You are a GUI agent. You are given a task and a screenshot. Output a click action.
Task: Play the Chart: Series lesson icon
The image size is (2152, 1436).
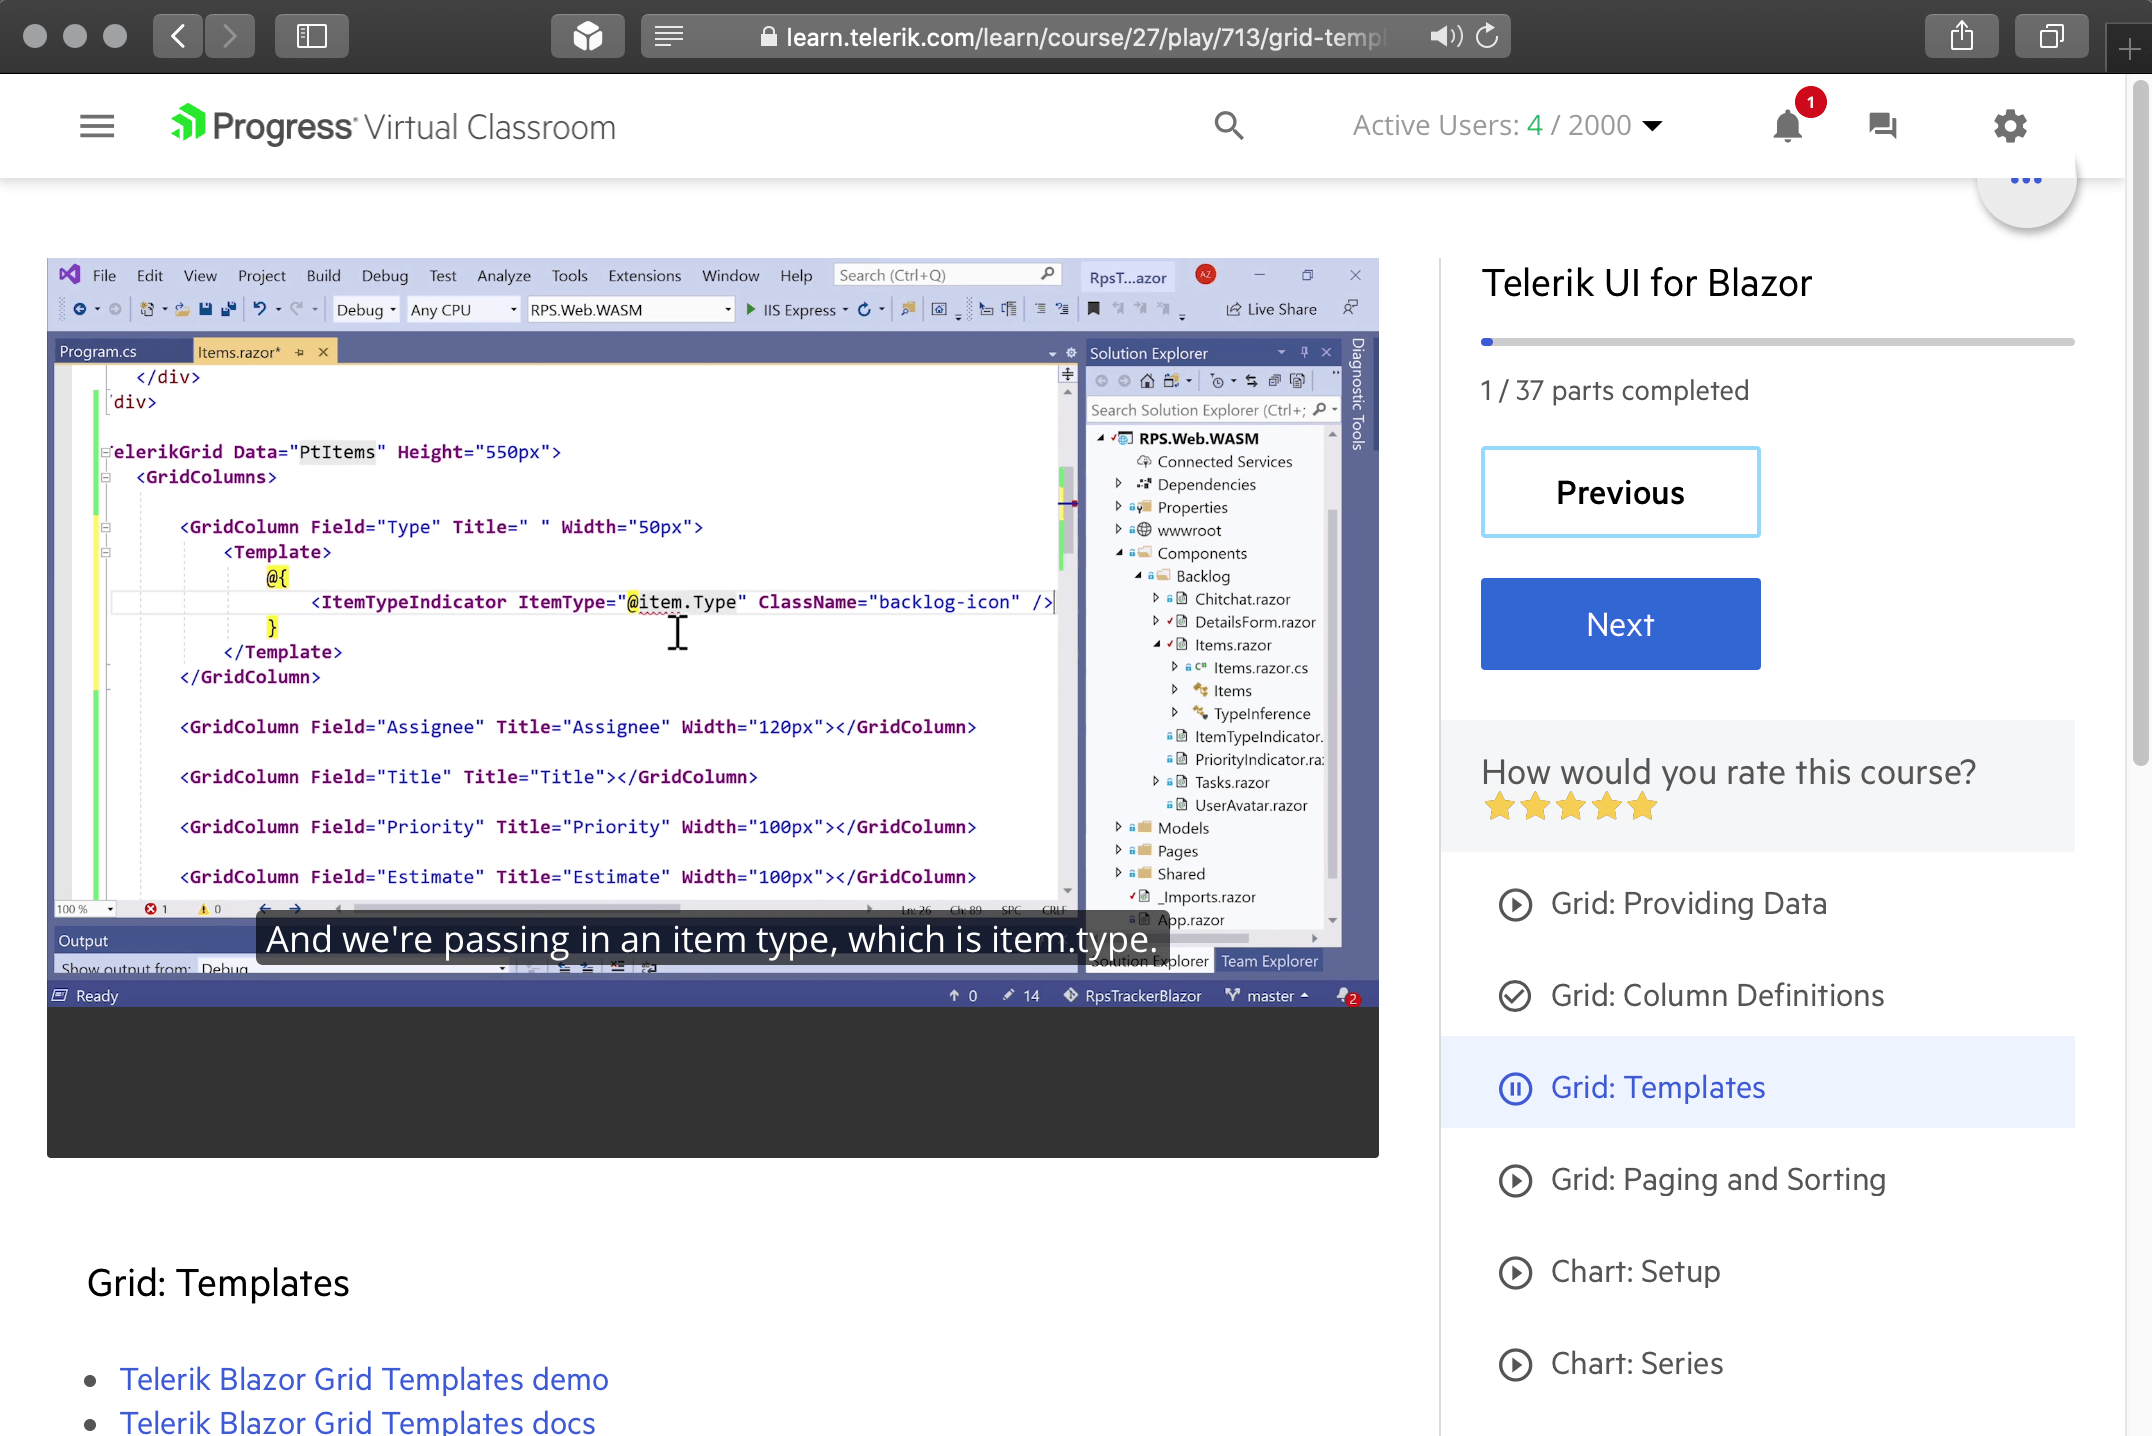[1515, 1364]
